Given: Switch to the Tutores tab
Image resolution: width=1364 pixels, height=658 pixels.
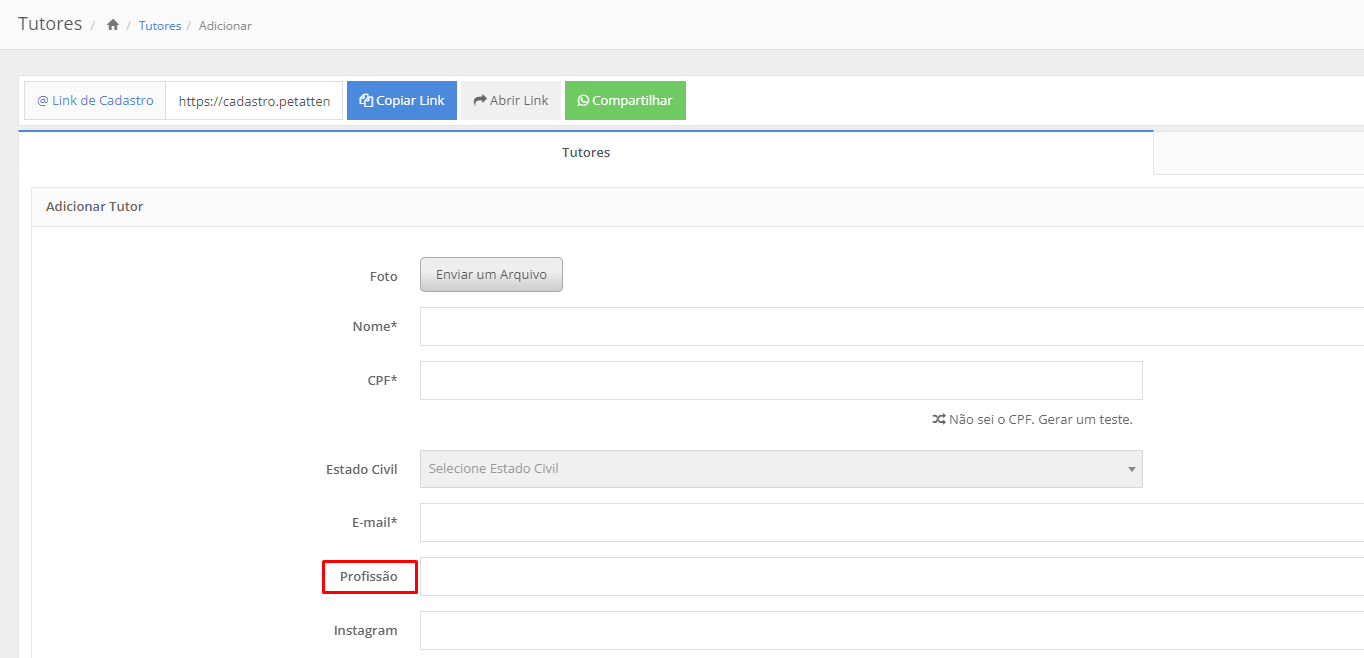Looking at the screenshot, I should 585,153.
